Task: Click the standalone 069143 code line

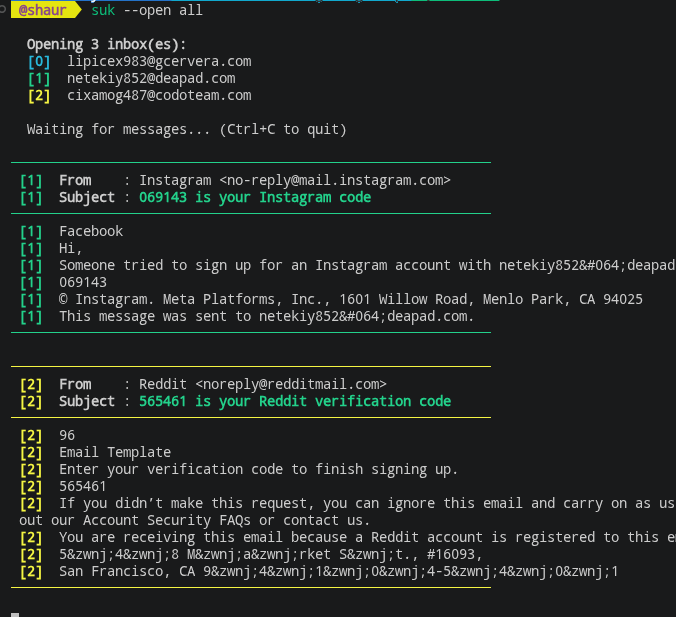Action: coord(83,282)
